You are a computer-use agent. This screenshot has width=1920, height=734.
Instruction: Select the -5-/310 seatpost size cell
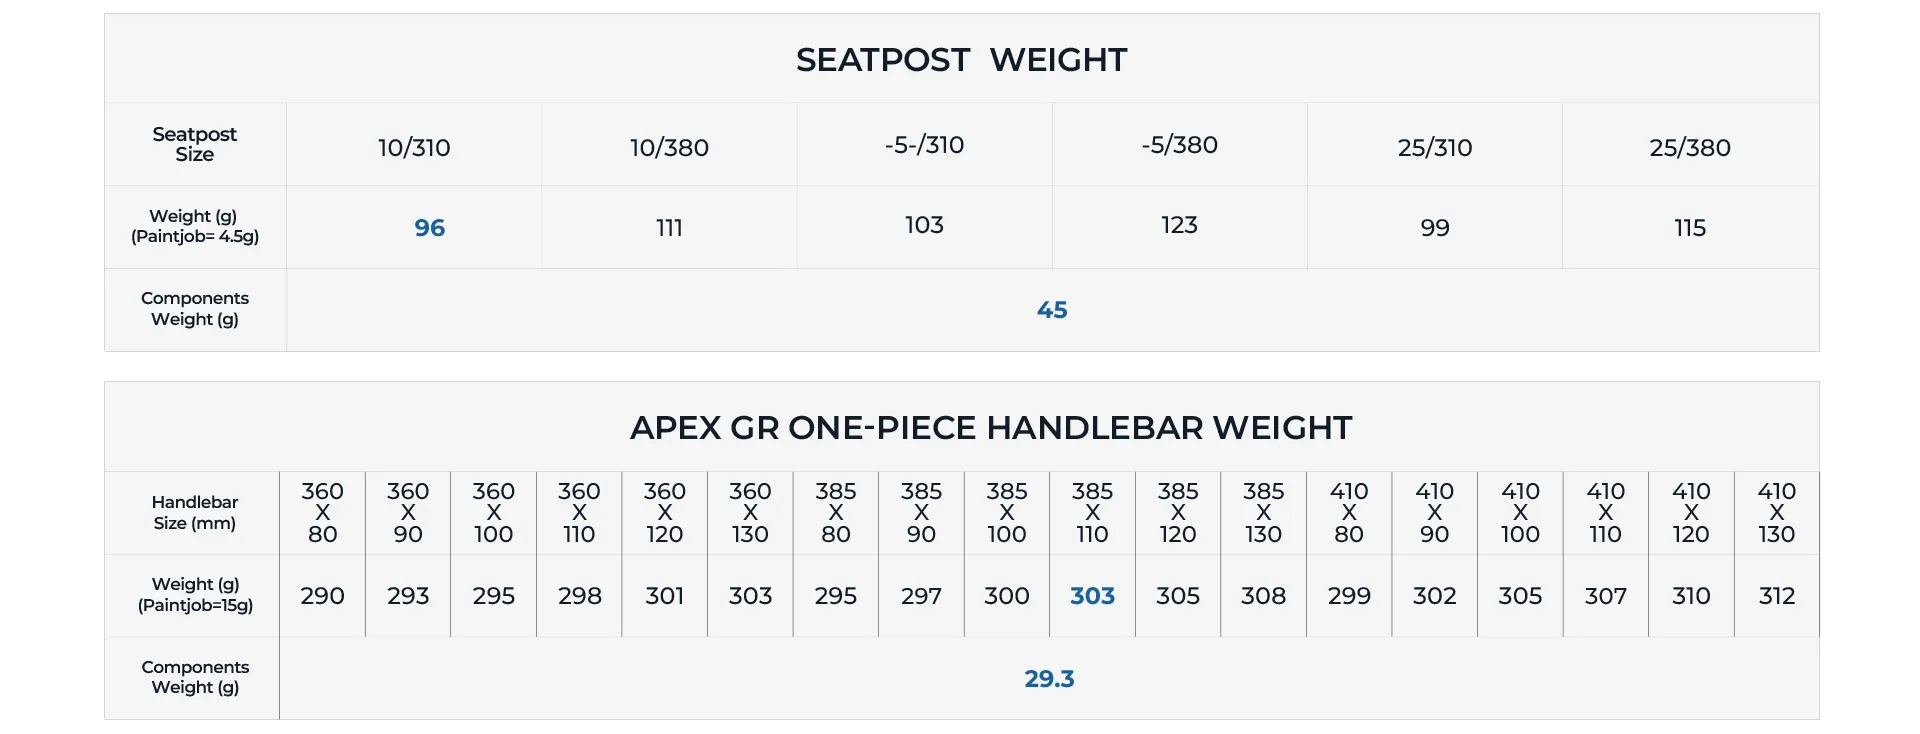[924, 145]
